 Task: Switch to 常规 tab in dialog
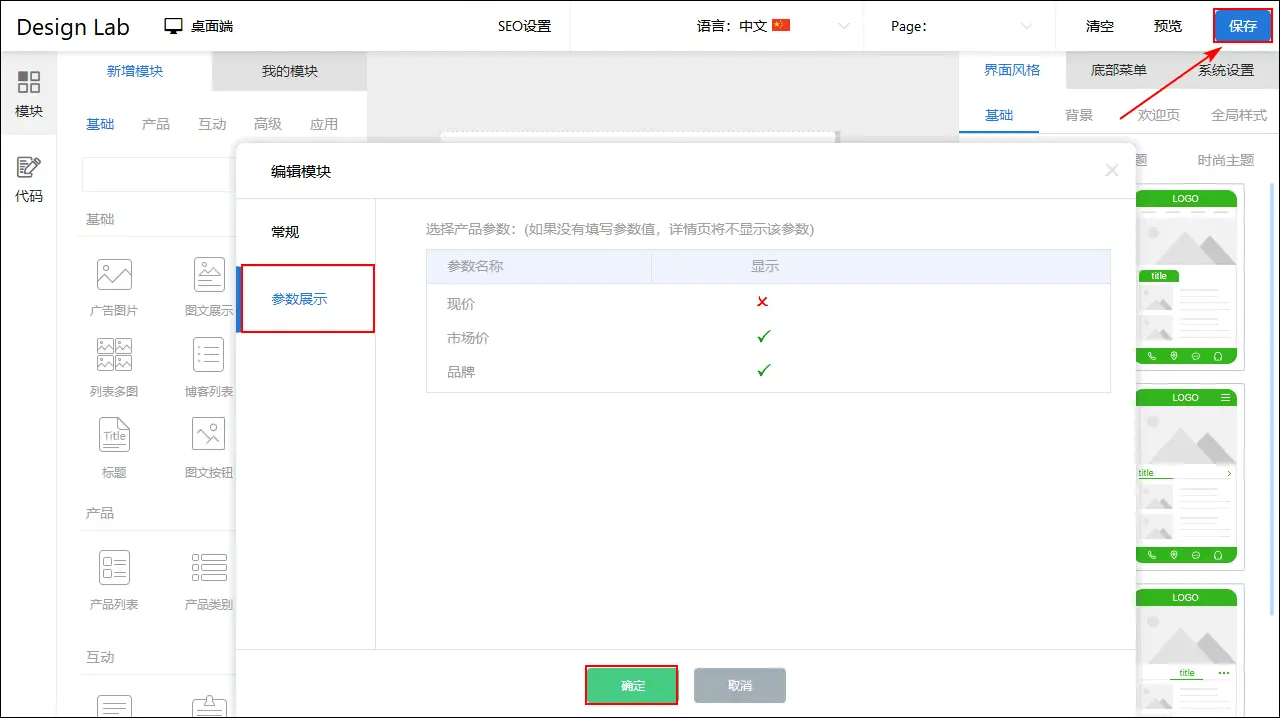click(285, 232)
